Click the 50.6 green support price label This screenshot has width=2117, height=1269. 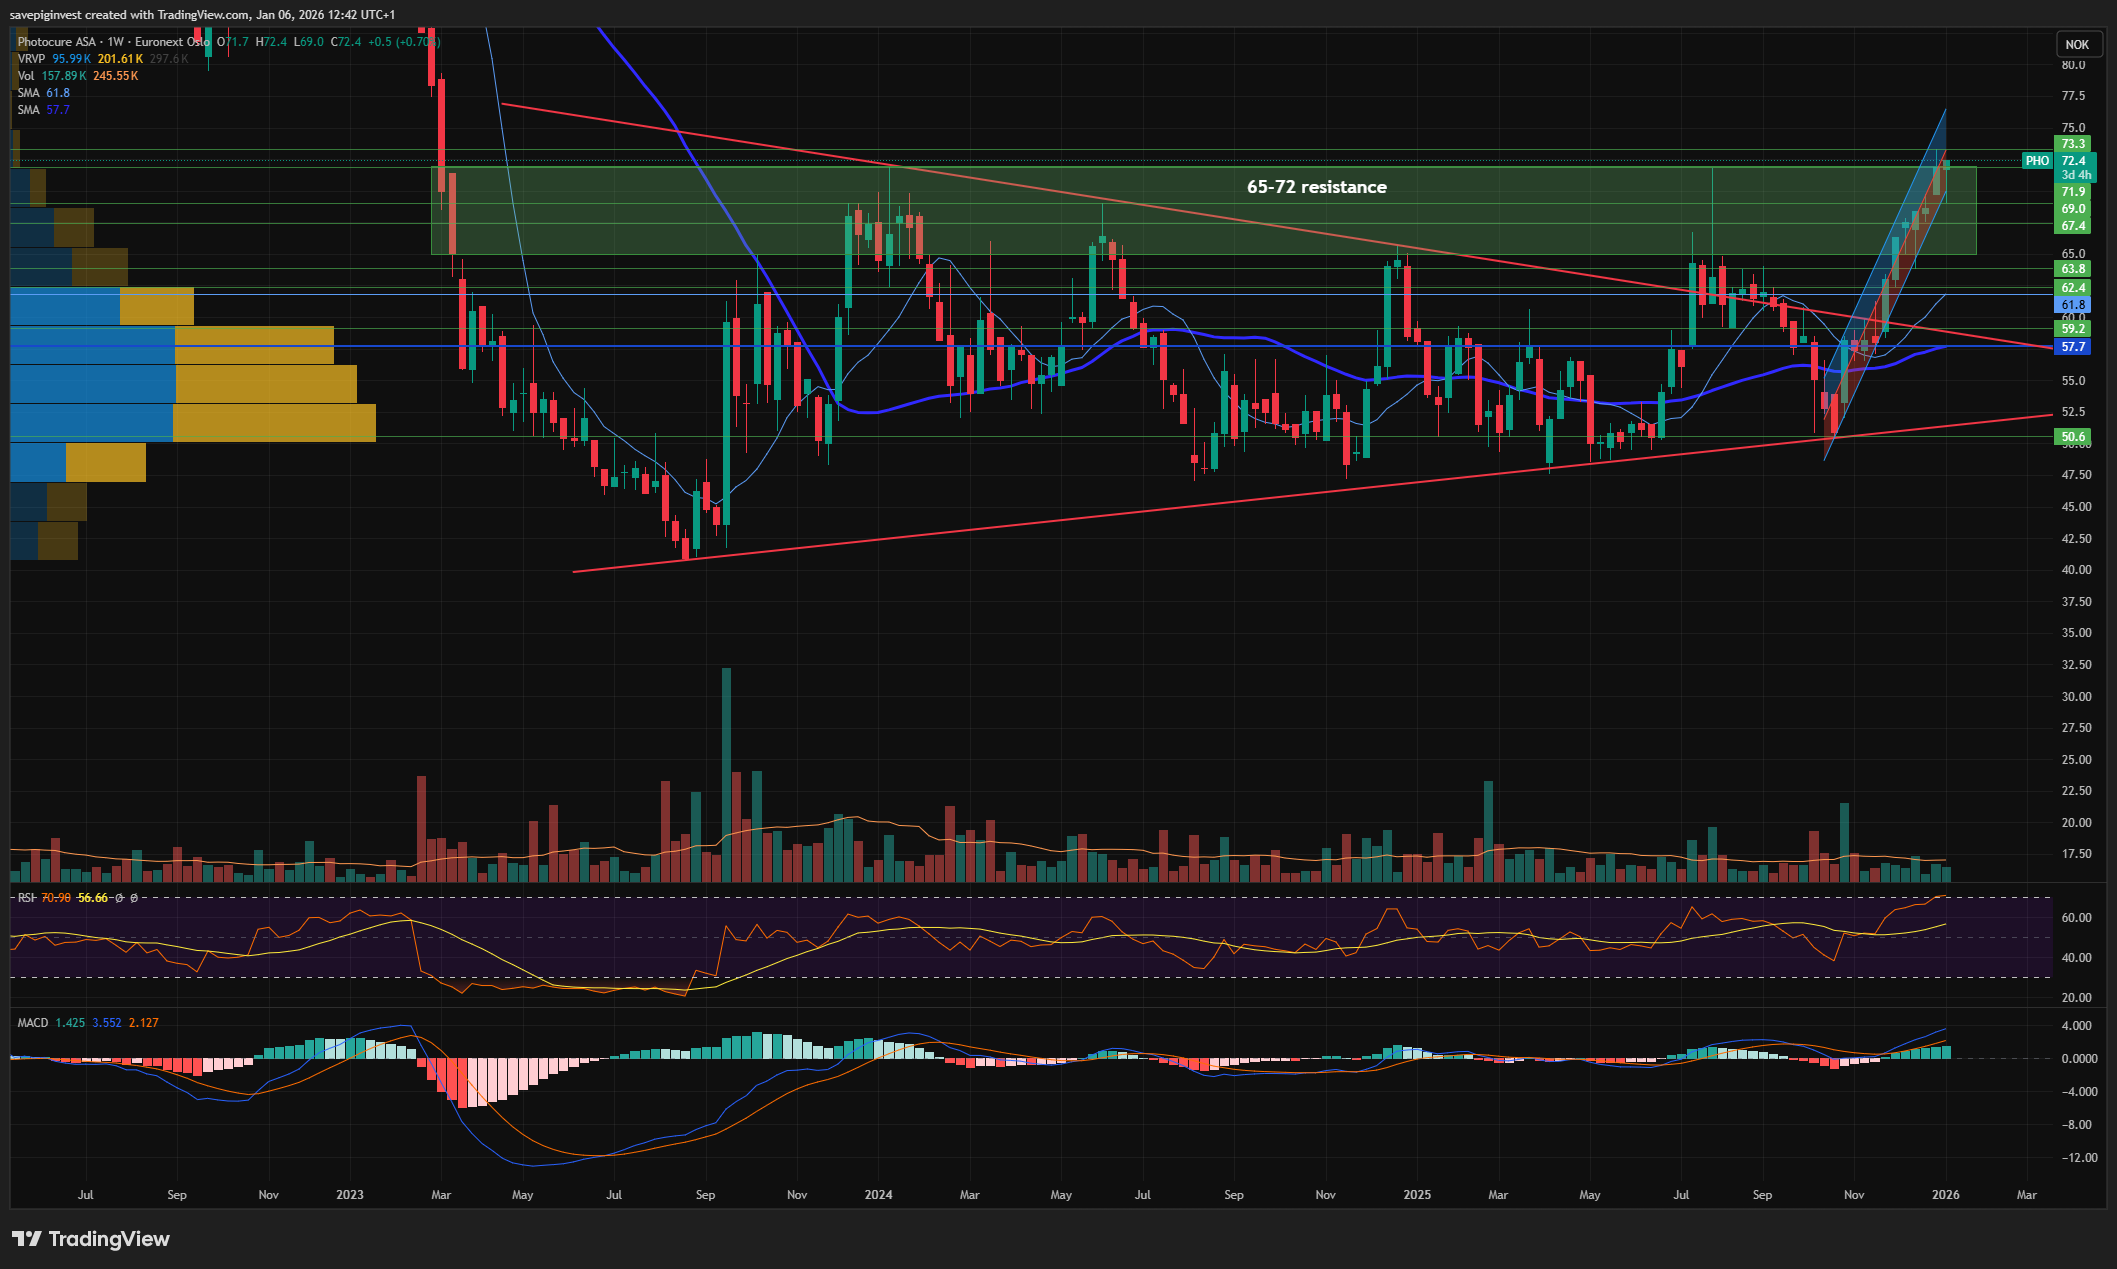click(x=2073, y=437)
